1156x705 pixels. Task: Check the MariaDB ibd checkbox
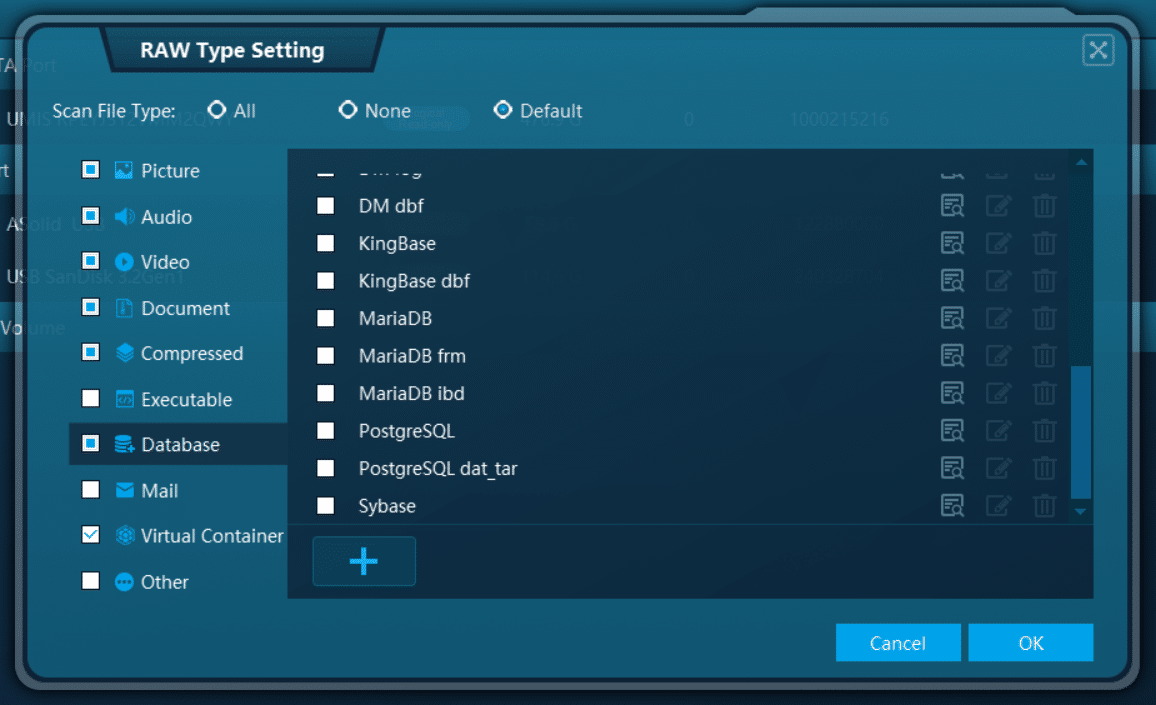pos(325,393)
